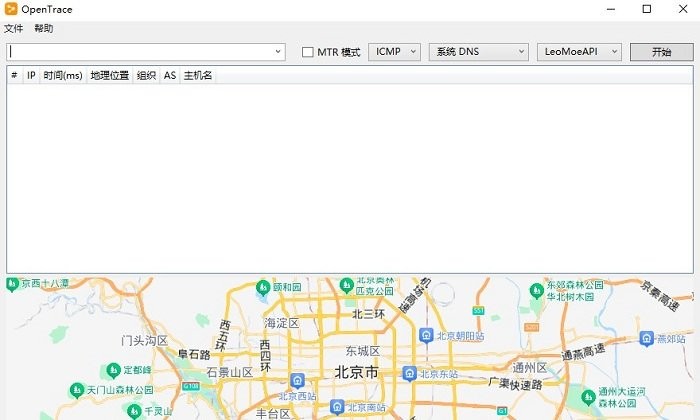Expand the 系统 DNS resolver dropdown

click(478, 52)
